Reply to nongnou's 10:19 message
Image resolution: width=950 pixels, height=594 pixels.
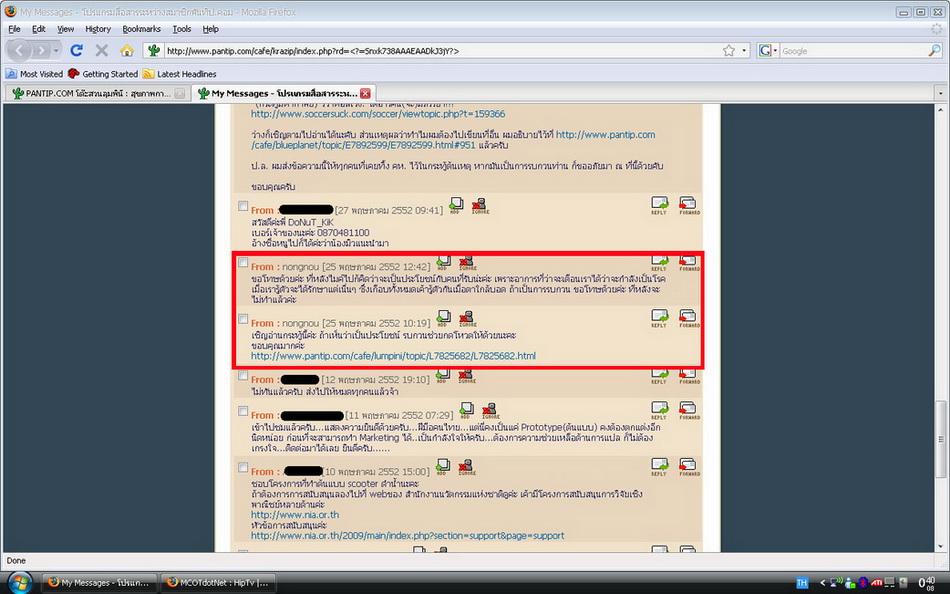(659, 318)
